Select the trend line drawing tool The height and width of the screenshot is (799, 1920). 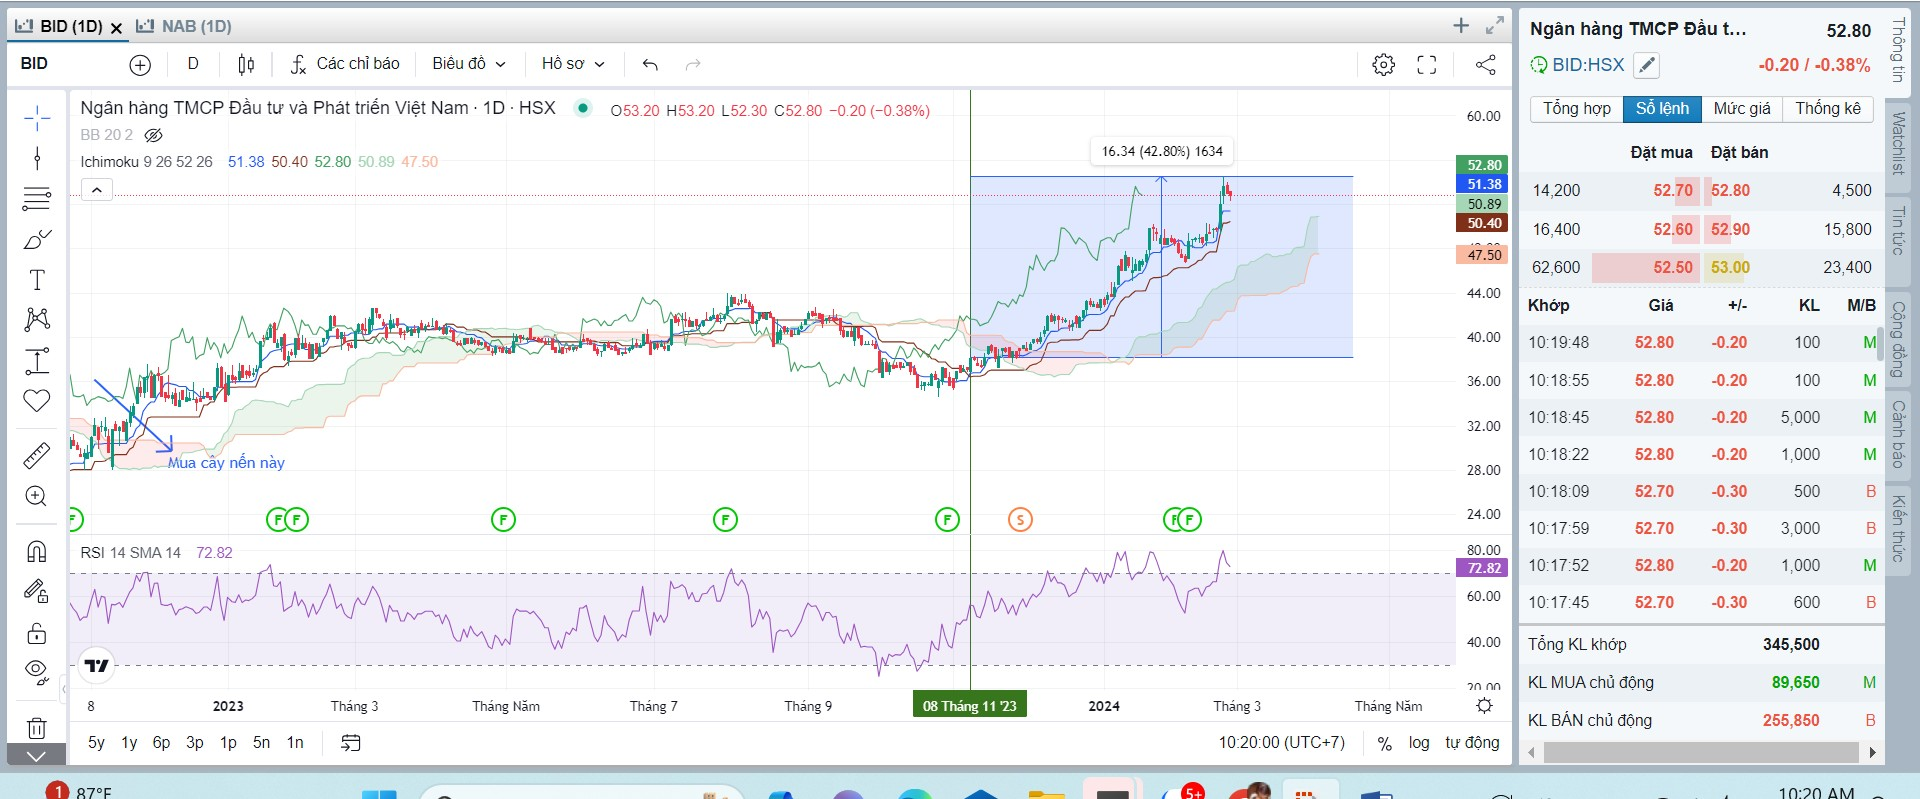pyautogui.click(x=37, y=158)
